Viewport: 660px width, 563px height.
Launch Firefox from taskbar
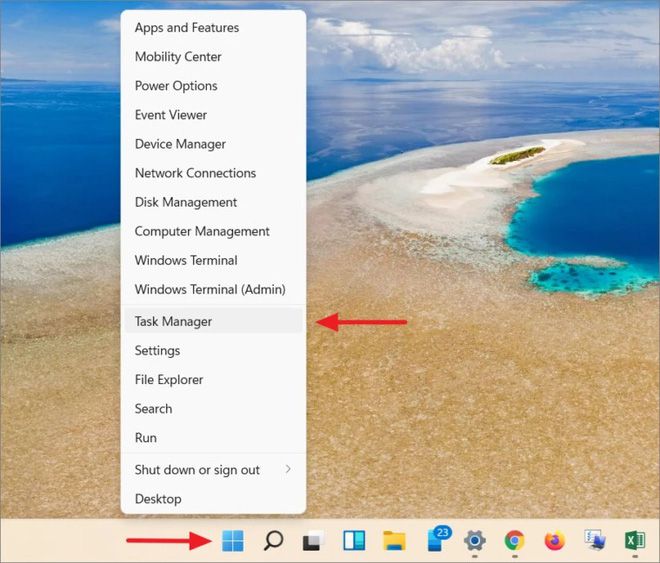555,541
